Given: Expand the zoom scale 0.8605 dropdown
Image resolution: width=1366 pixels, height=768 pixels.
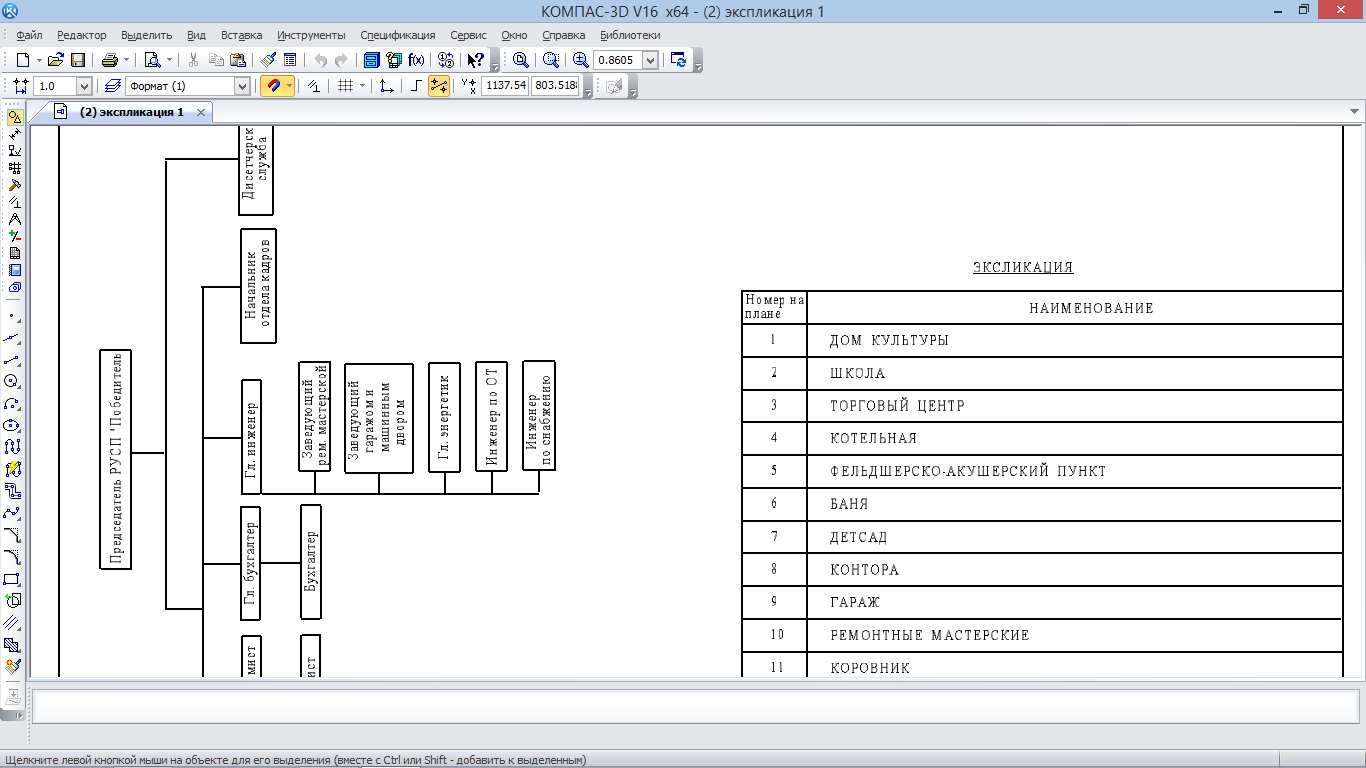Looking at the screenshot, I should [x=650, y=60].
